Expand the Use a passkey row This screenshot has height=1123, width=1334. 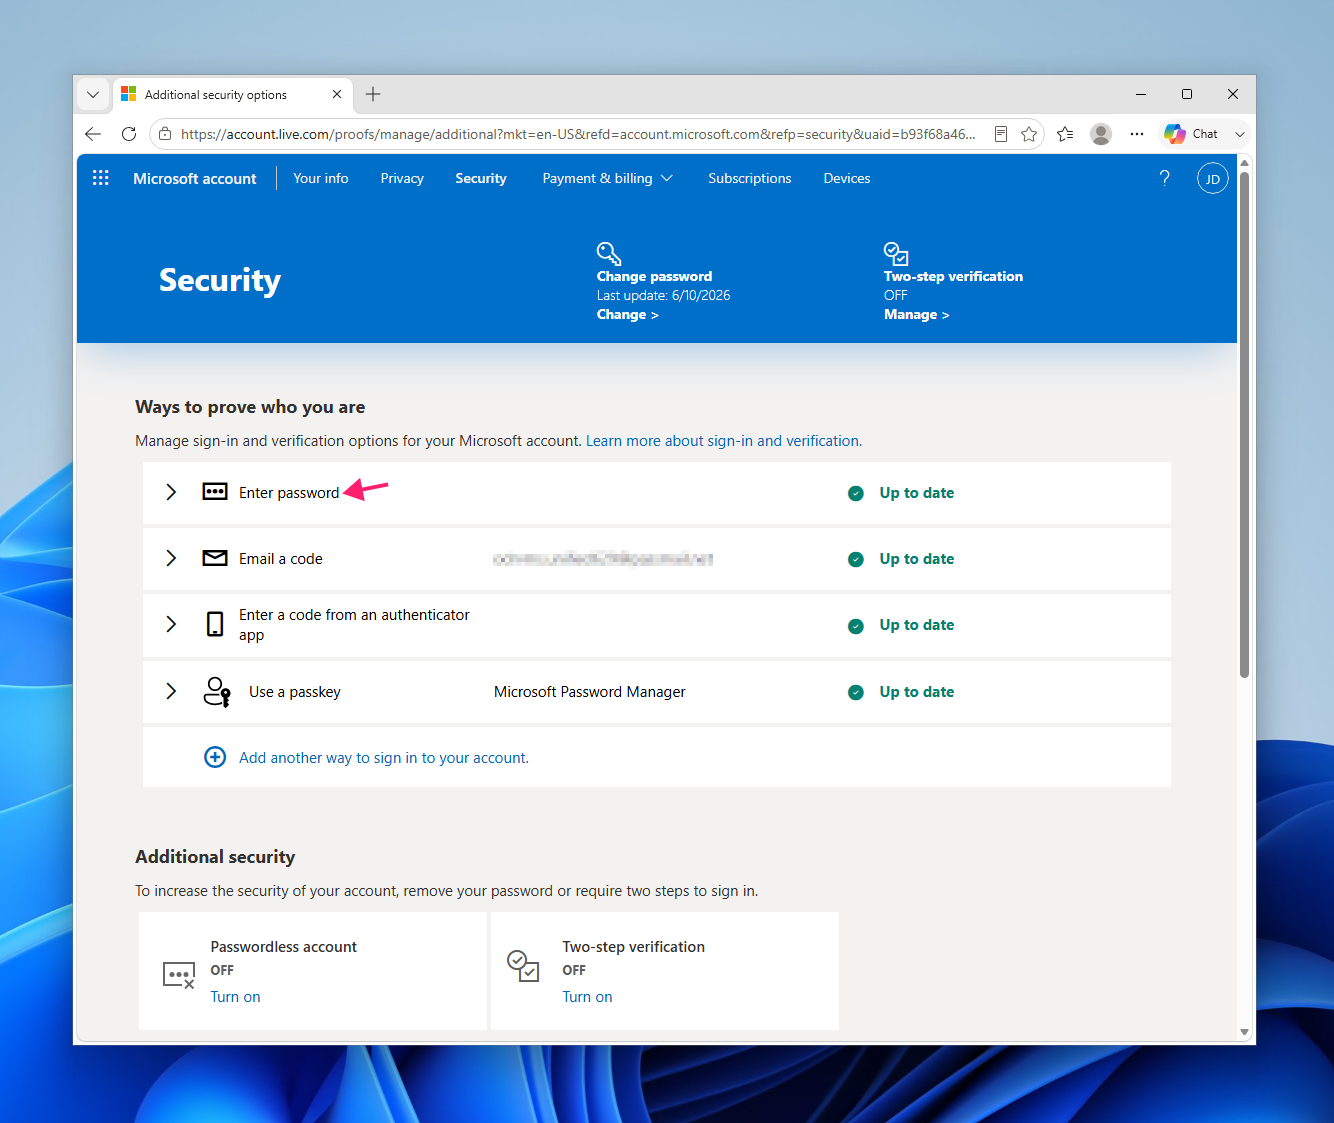[171, 691]
